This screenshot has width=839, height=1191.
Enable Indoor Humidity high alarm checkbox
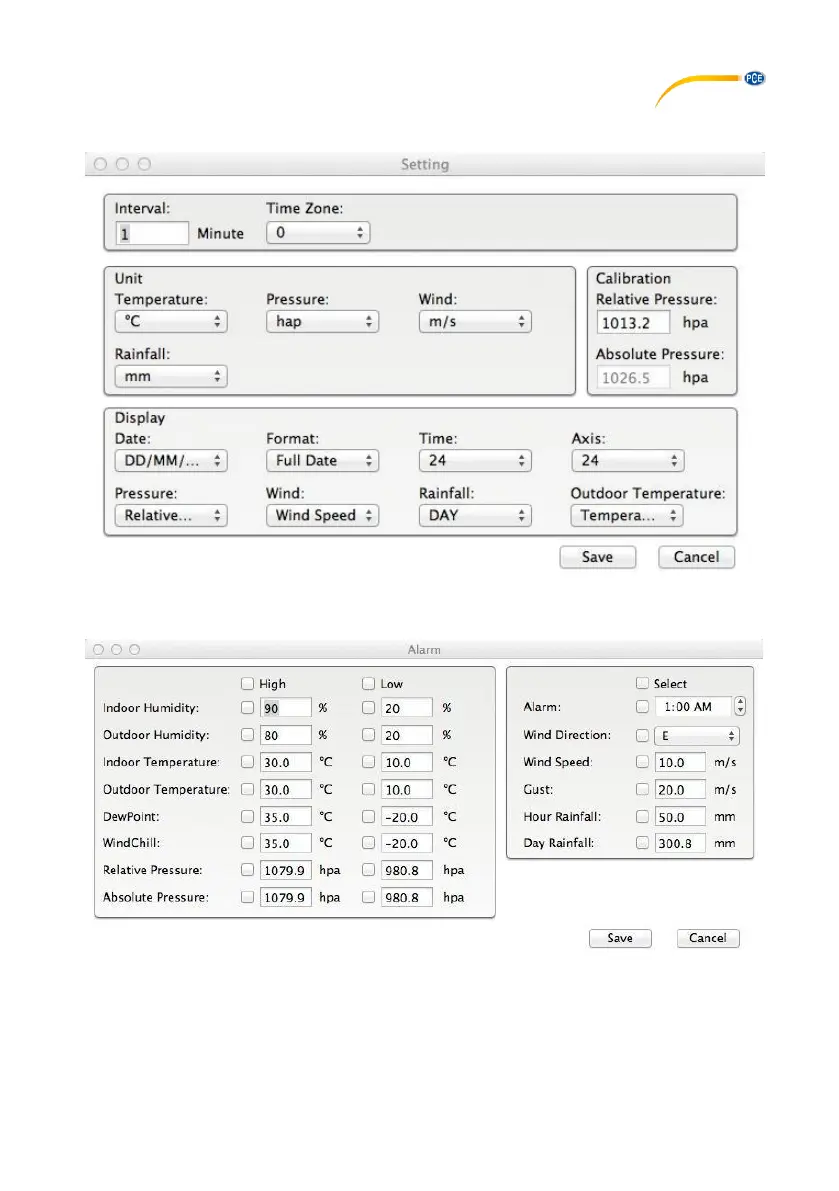pyautogui.click(x=248, y=708)
